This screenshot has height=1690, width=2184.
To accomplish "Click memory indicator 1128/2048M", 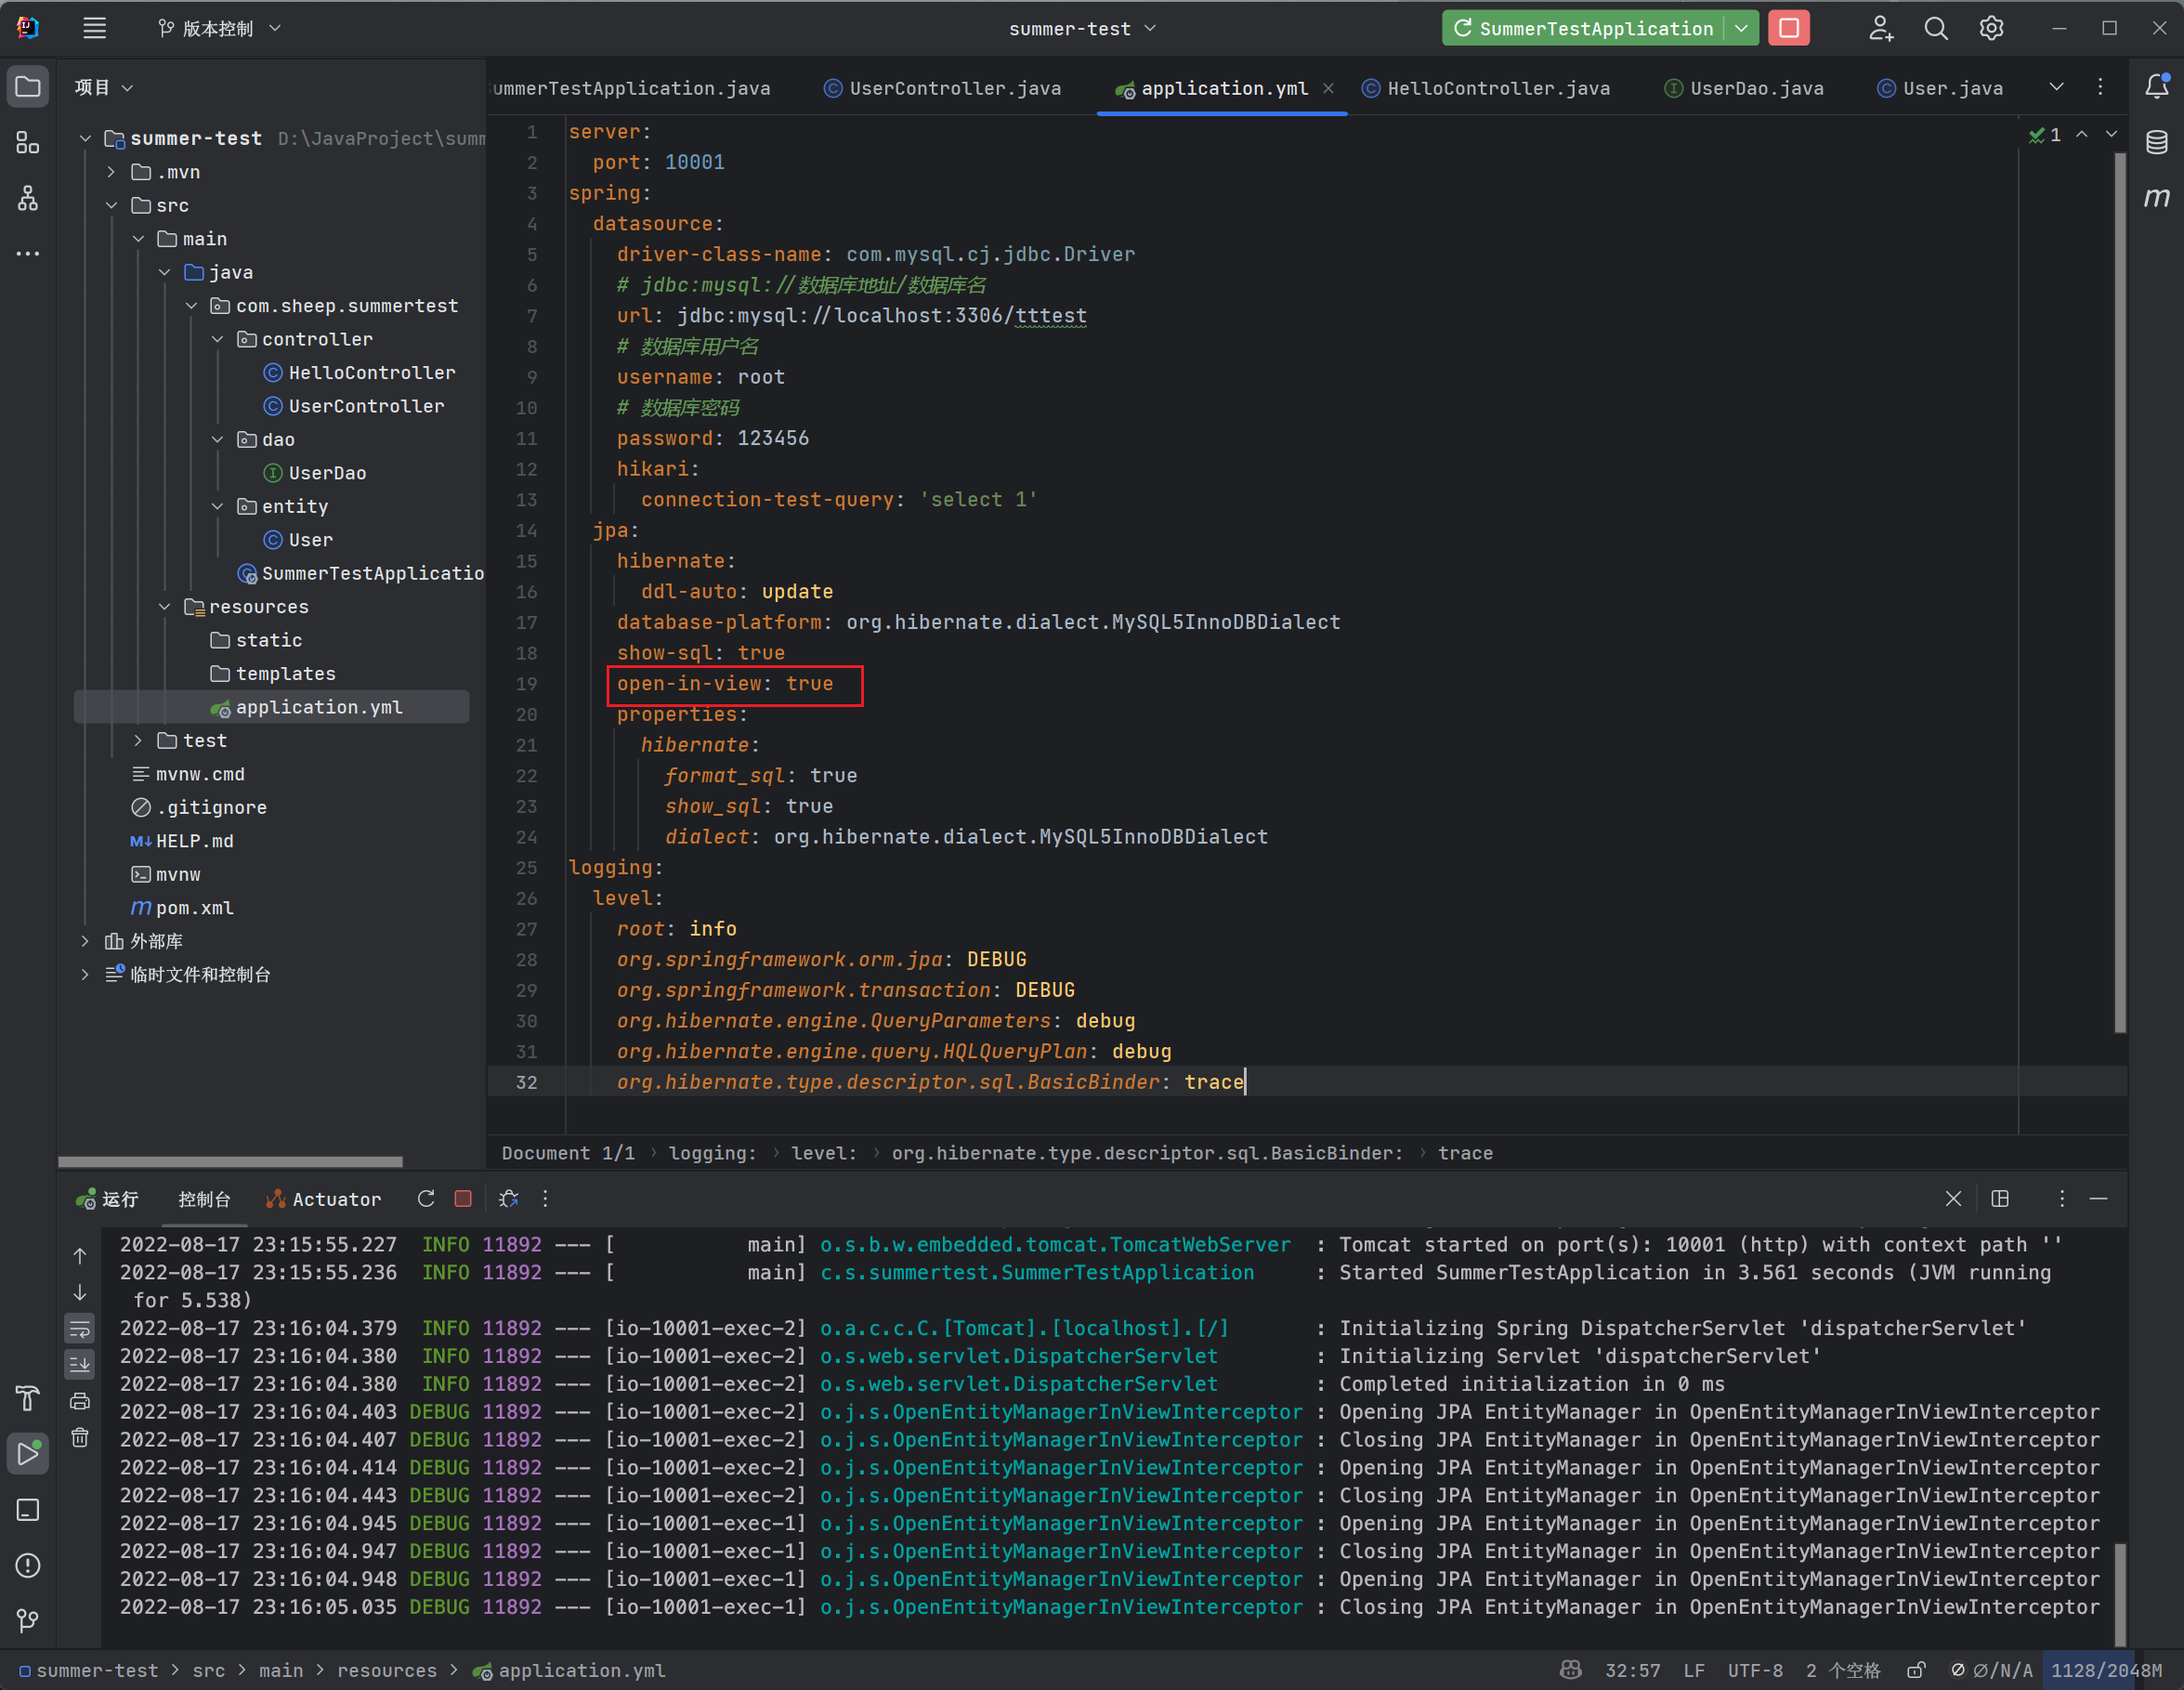I will 2106,1670.
